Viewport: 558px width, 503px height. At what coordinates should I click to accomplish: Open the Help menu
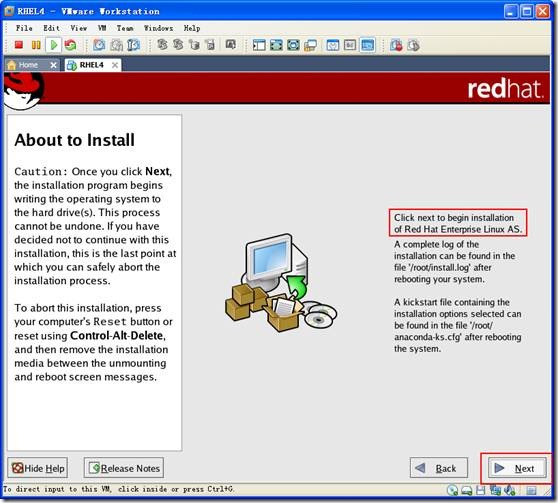(x=192, y=28)
